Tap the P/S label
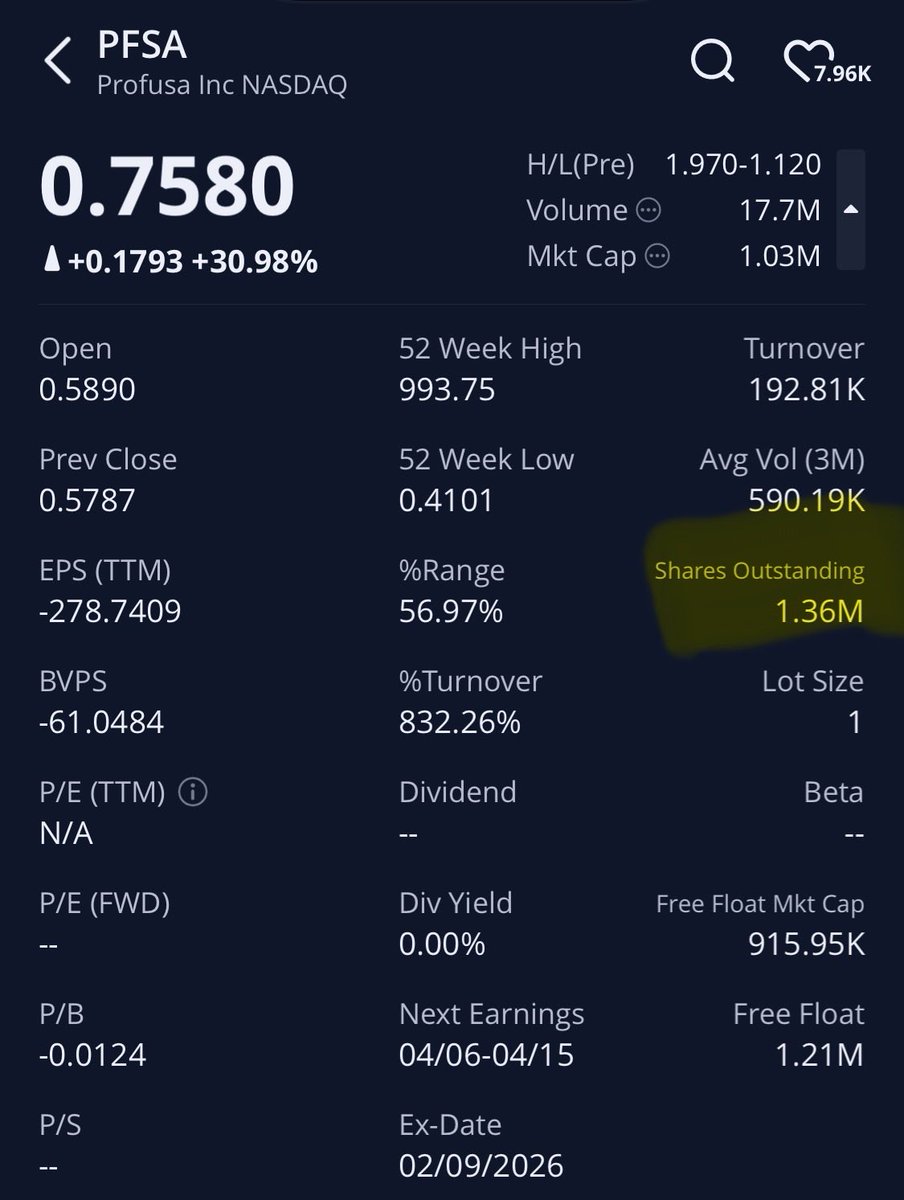Viewport: 904px width, 1200px height. (61, 1126)
